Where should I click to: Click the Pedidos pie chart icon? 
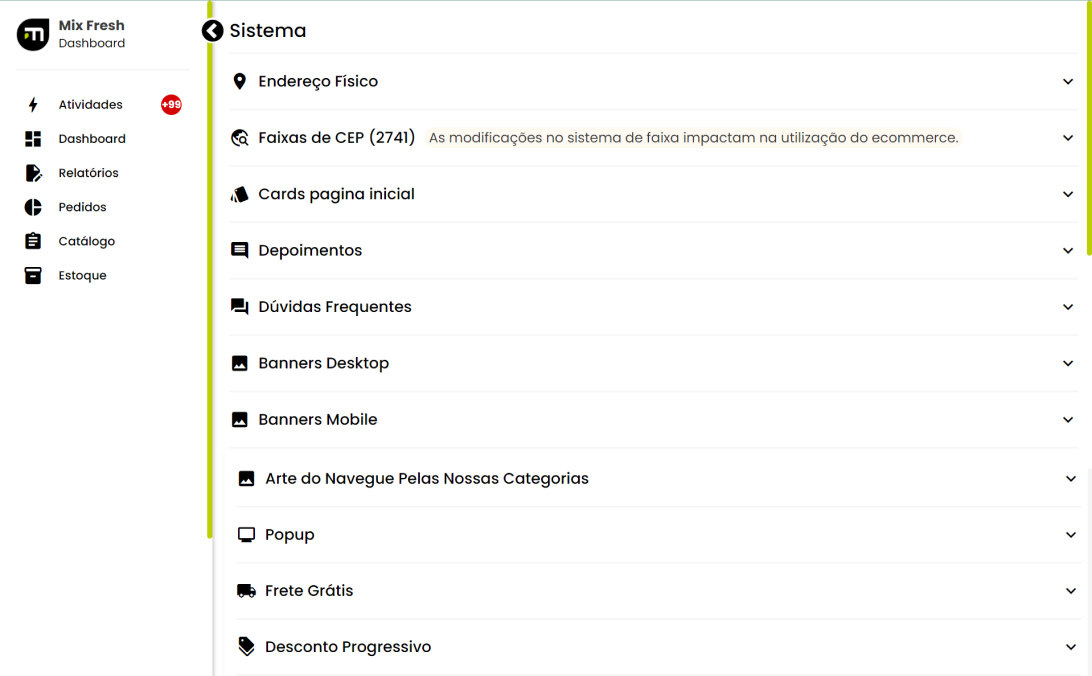click(x=33, y=207)
